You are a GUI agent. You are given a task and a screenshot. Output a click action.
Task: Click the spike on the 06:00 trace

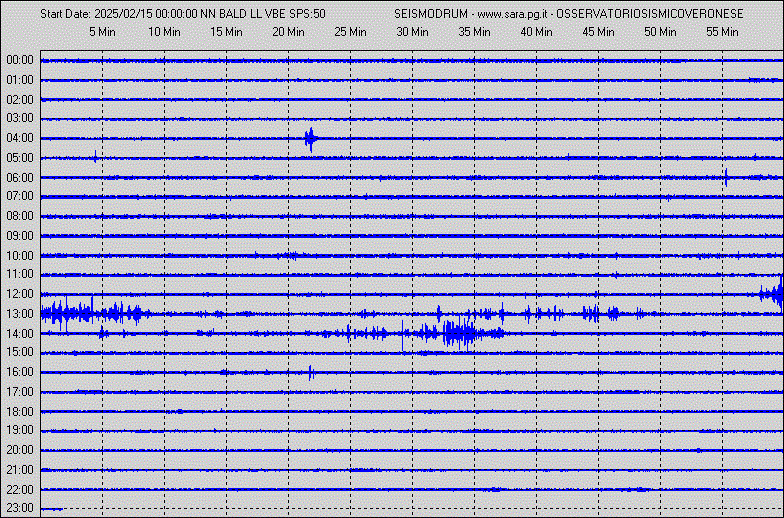pyautogui.click(x=726, y=177)
